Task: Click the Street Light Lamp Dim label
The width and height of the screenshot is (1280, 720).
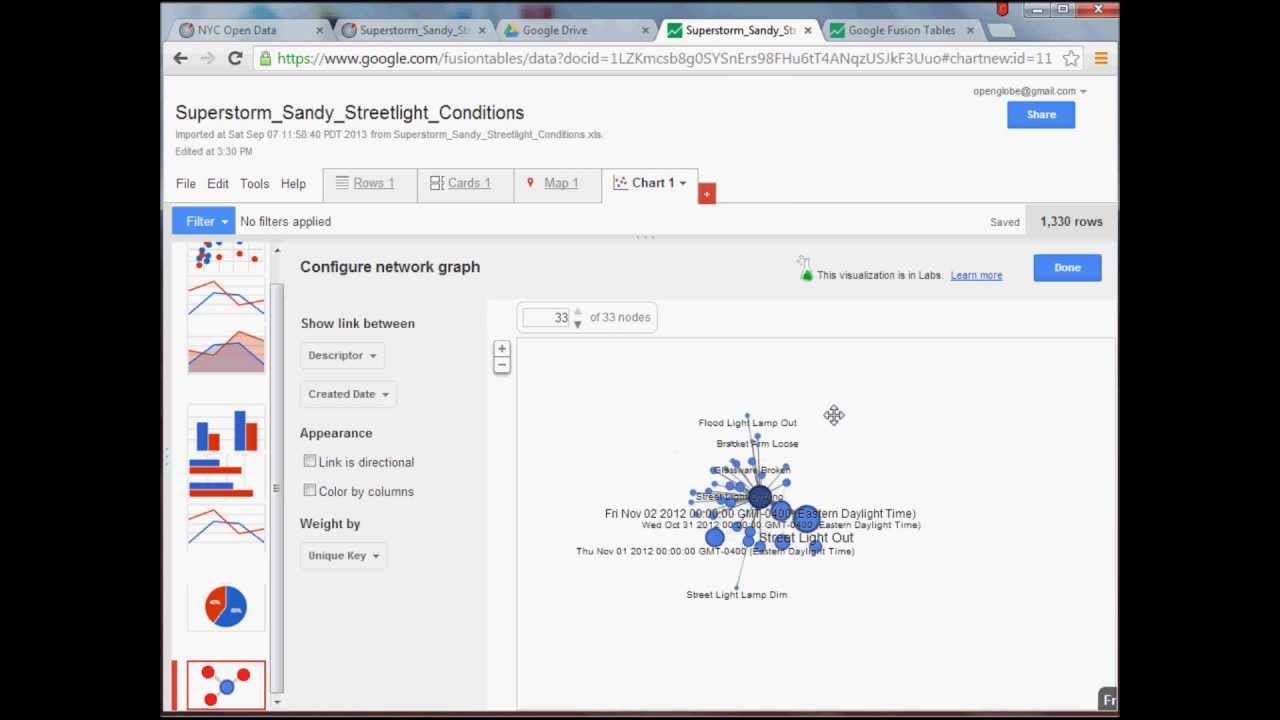Action: coord(737,595)
